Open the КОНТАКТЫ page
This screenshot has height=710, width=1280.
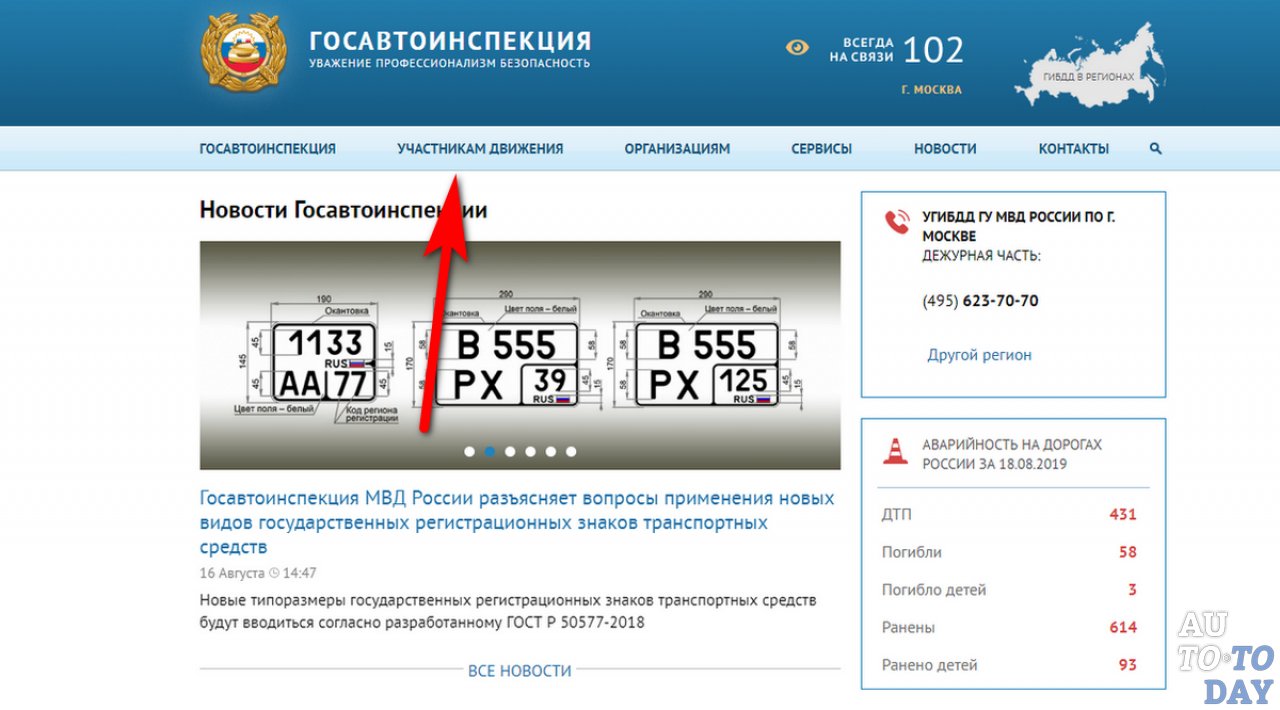point(1074,147)
